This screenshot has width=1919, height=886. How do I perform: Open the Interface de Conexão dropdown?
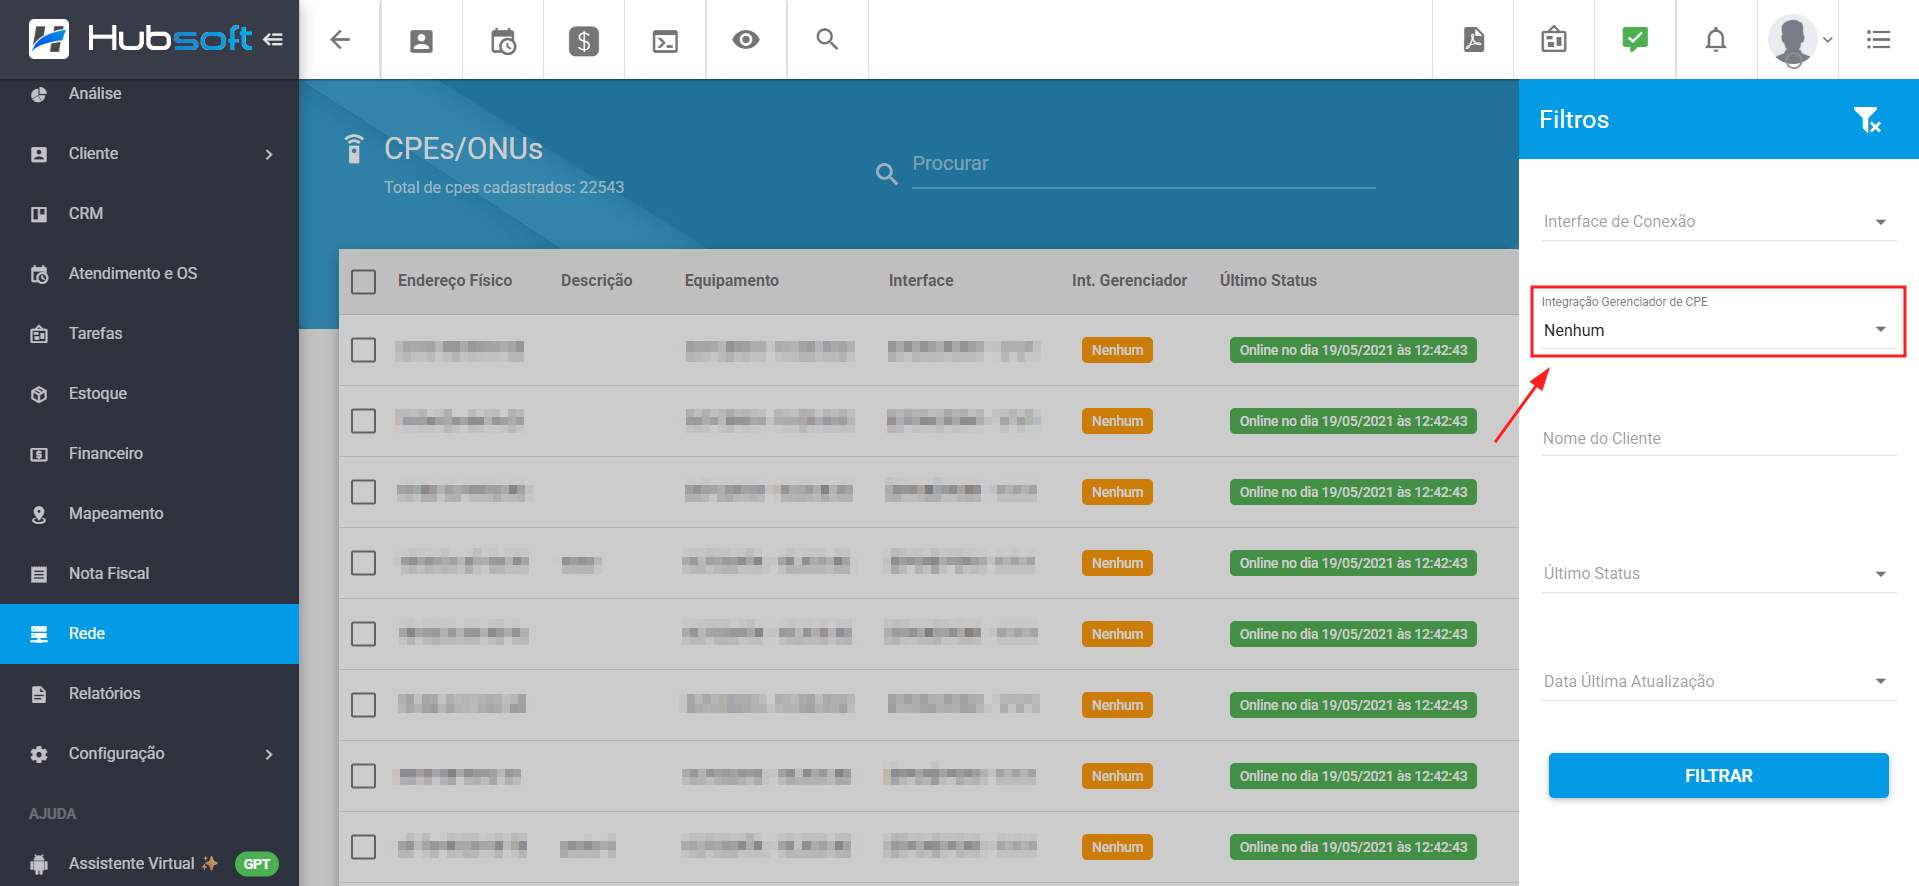1716,222
